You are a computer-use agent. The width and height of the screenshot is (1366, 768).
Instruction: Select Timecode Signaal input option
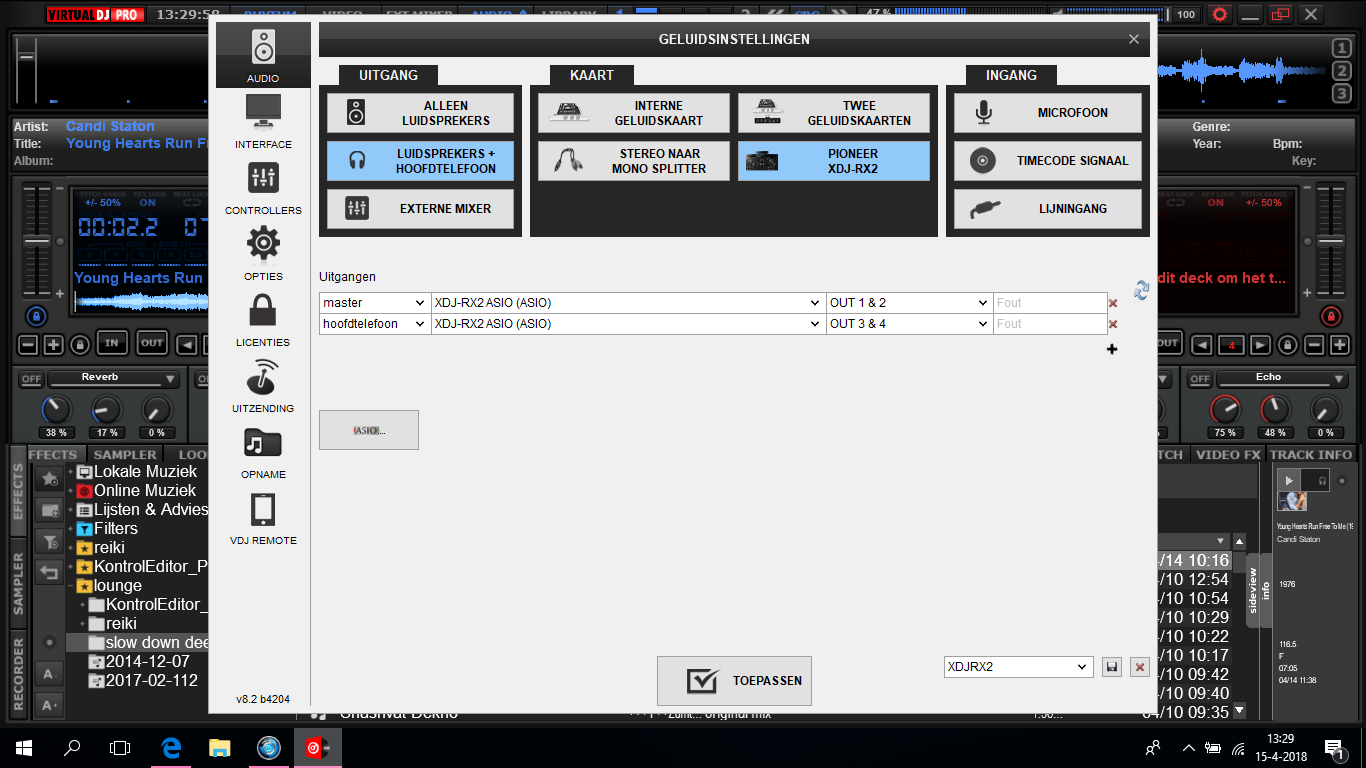[1047, 161]
